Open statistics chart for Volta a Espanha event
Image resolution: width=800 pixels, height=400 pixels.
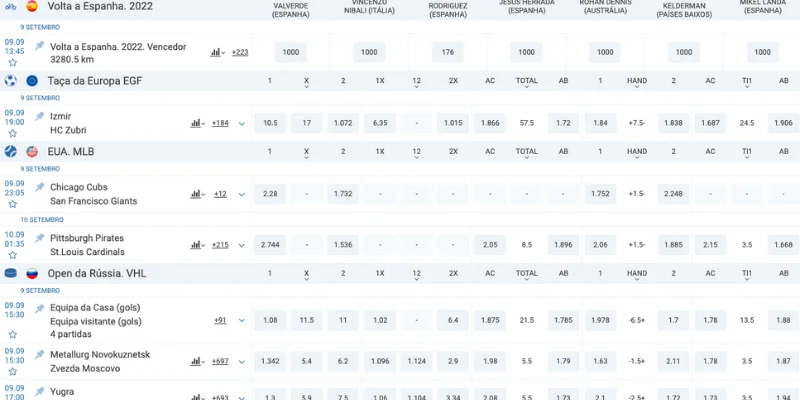point(217,53)
